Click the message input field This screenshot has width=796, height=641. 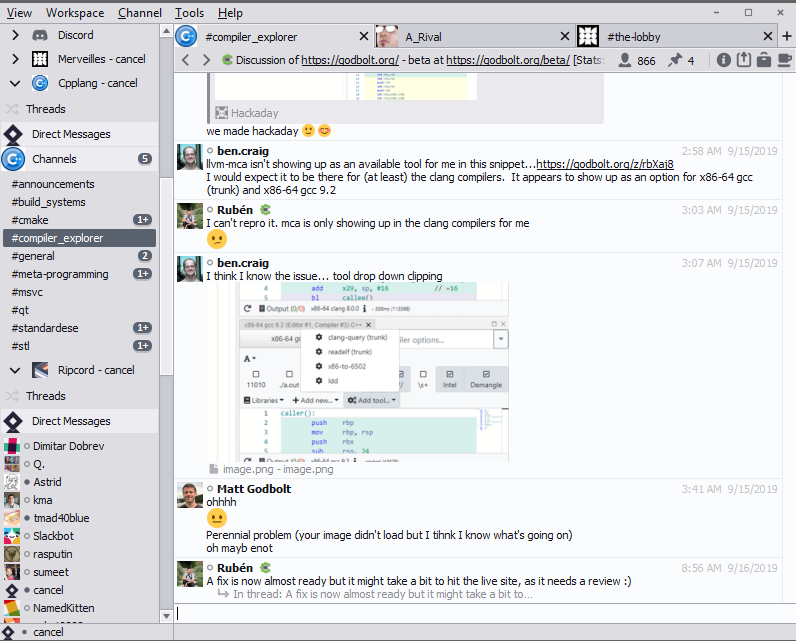pos(484,614)
